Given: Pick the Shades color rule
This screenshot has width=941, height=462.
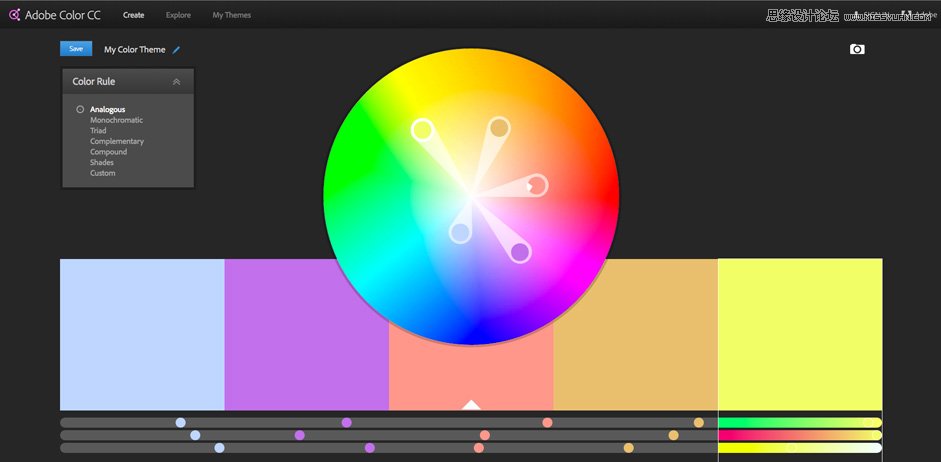Looking at the screenshot, I should (102, 163).
